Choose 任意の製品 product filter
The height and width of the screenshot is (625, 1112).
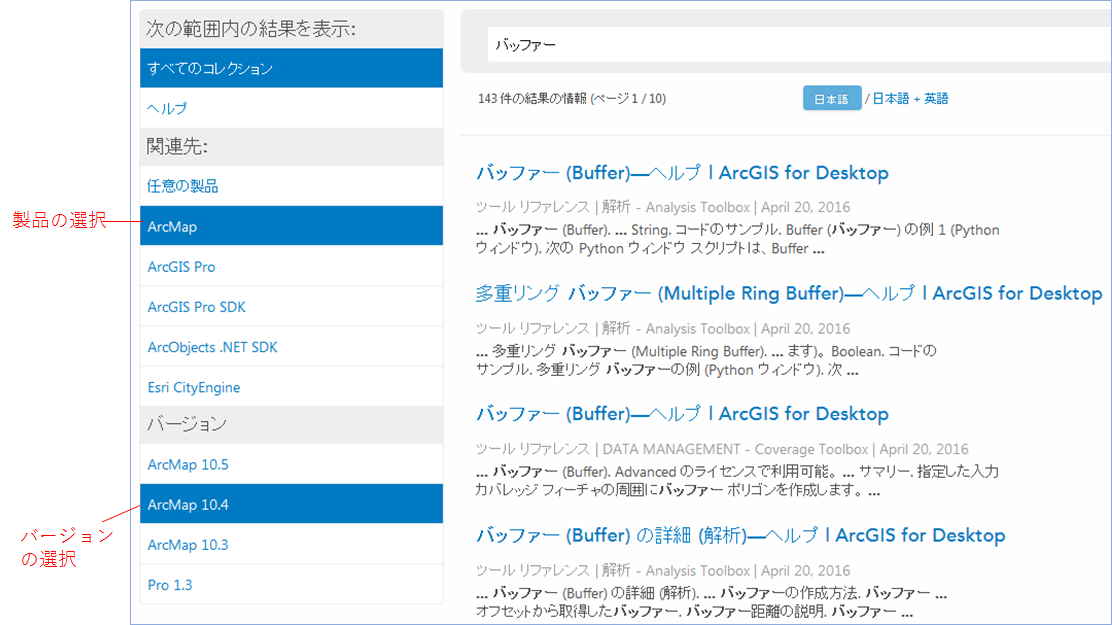(291, 186)
